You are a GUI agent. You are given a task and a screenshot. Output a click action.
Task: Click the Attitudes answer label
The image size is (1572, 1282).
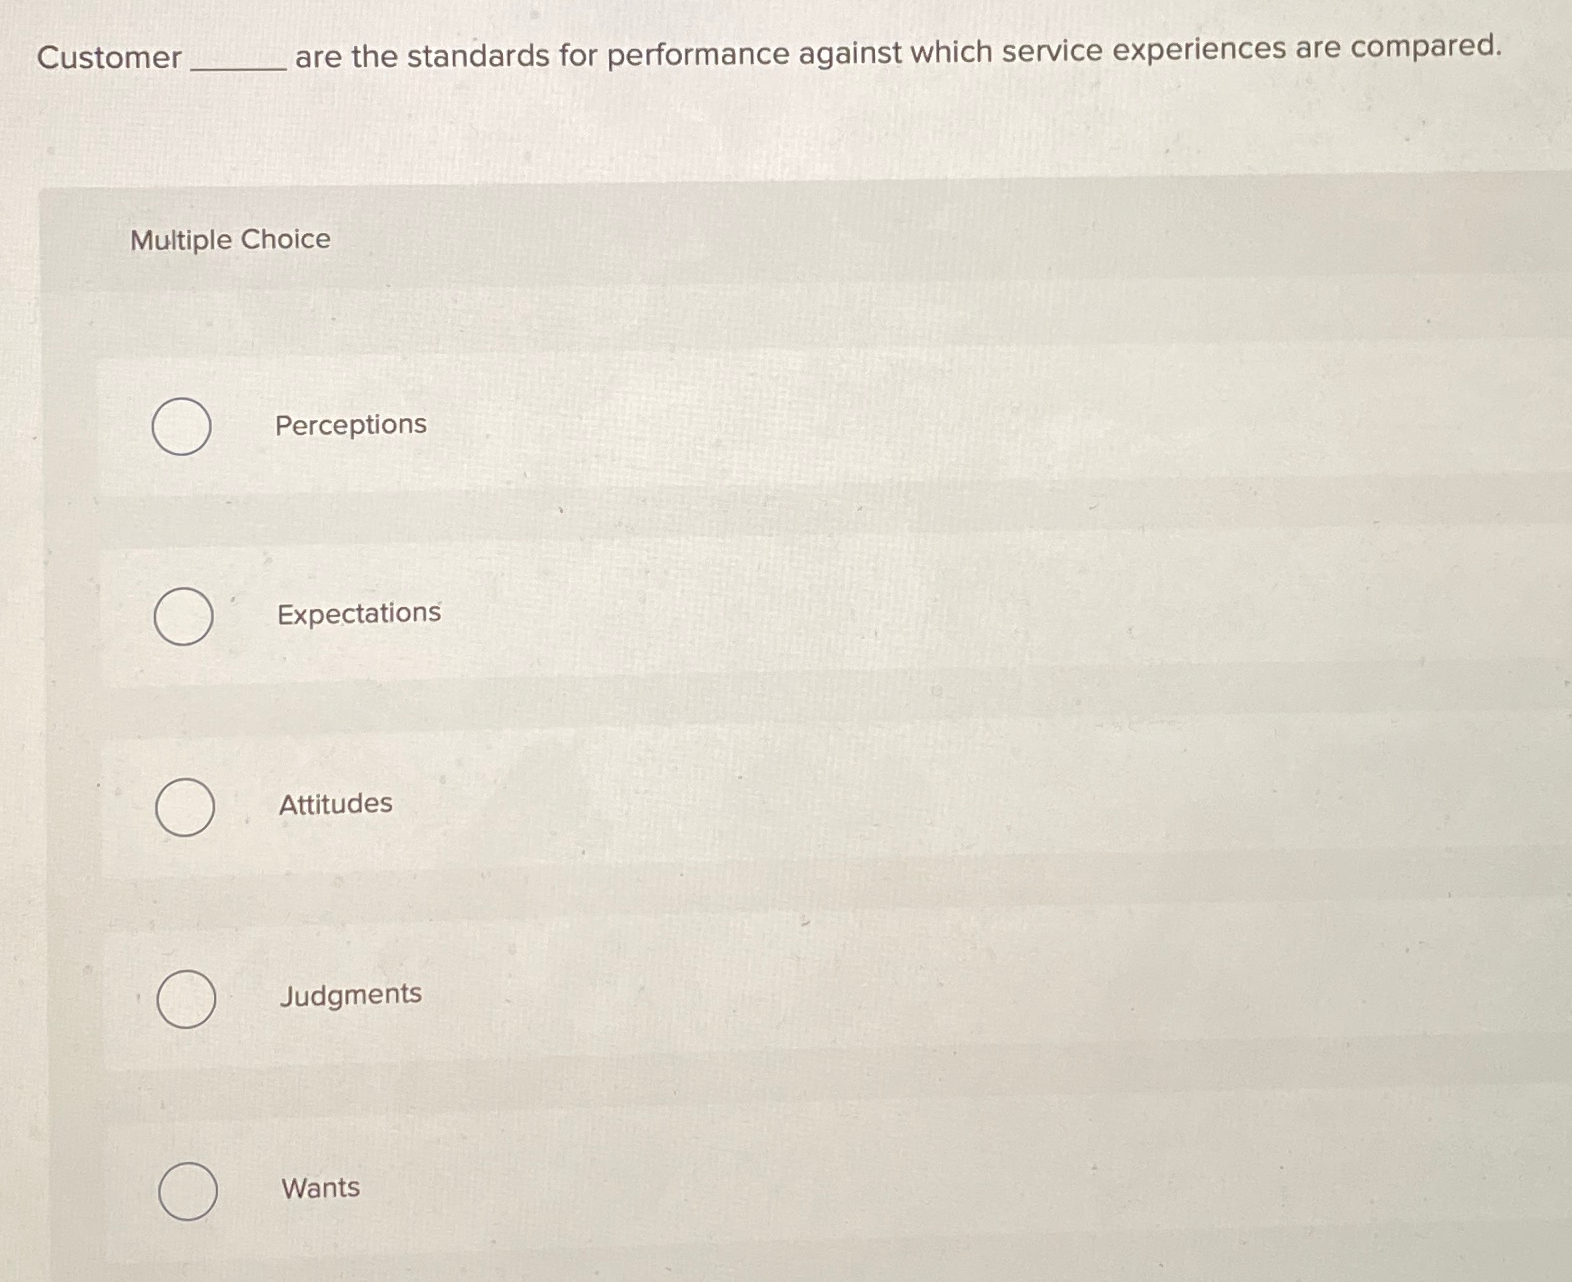[x=334, y=803]
